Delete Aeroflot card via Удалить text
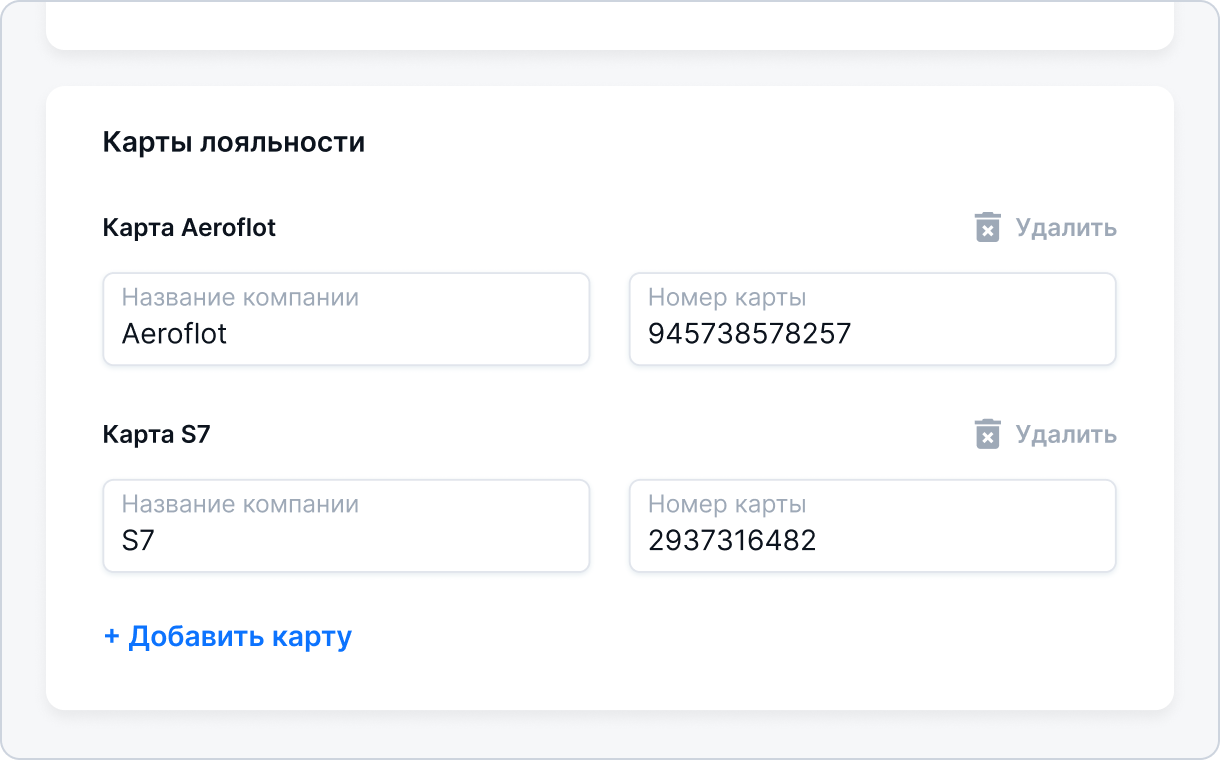The width and height of the screenshot is (1220, 760). click(1066, 228)
